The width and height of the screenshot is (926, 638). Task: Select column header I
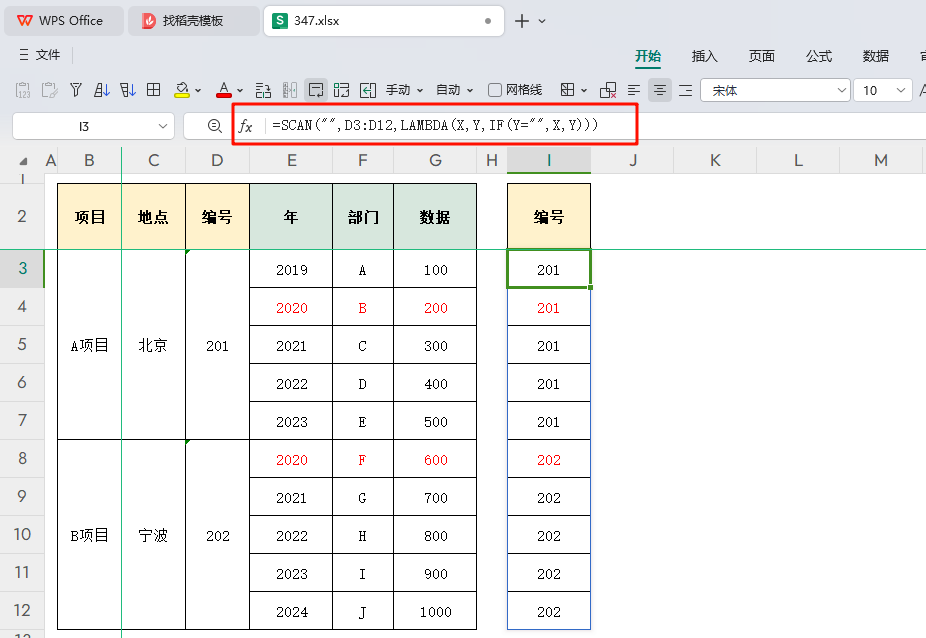click(549, 160)
